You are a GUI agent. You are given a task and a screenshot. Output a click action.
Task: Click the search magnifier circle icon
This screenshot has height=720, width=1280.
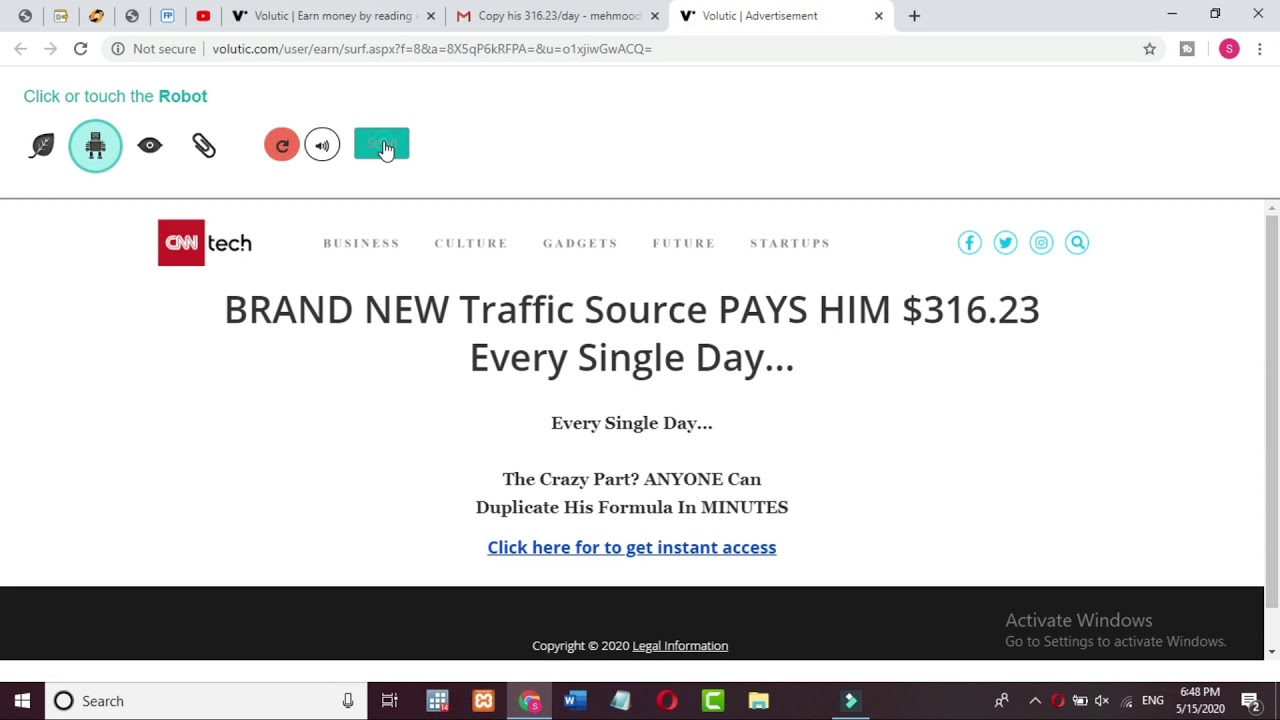click(1077, 243)
